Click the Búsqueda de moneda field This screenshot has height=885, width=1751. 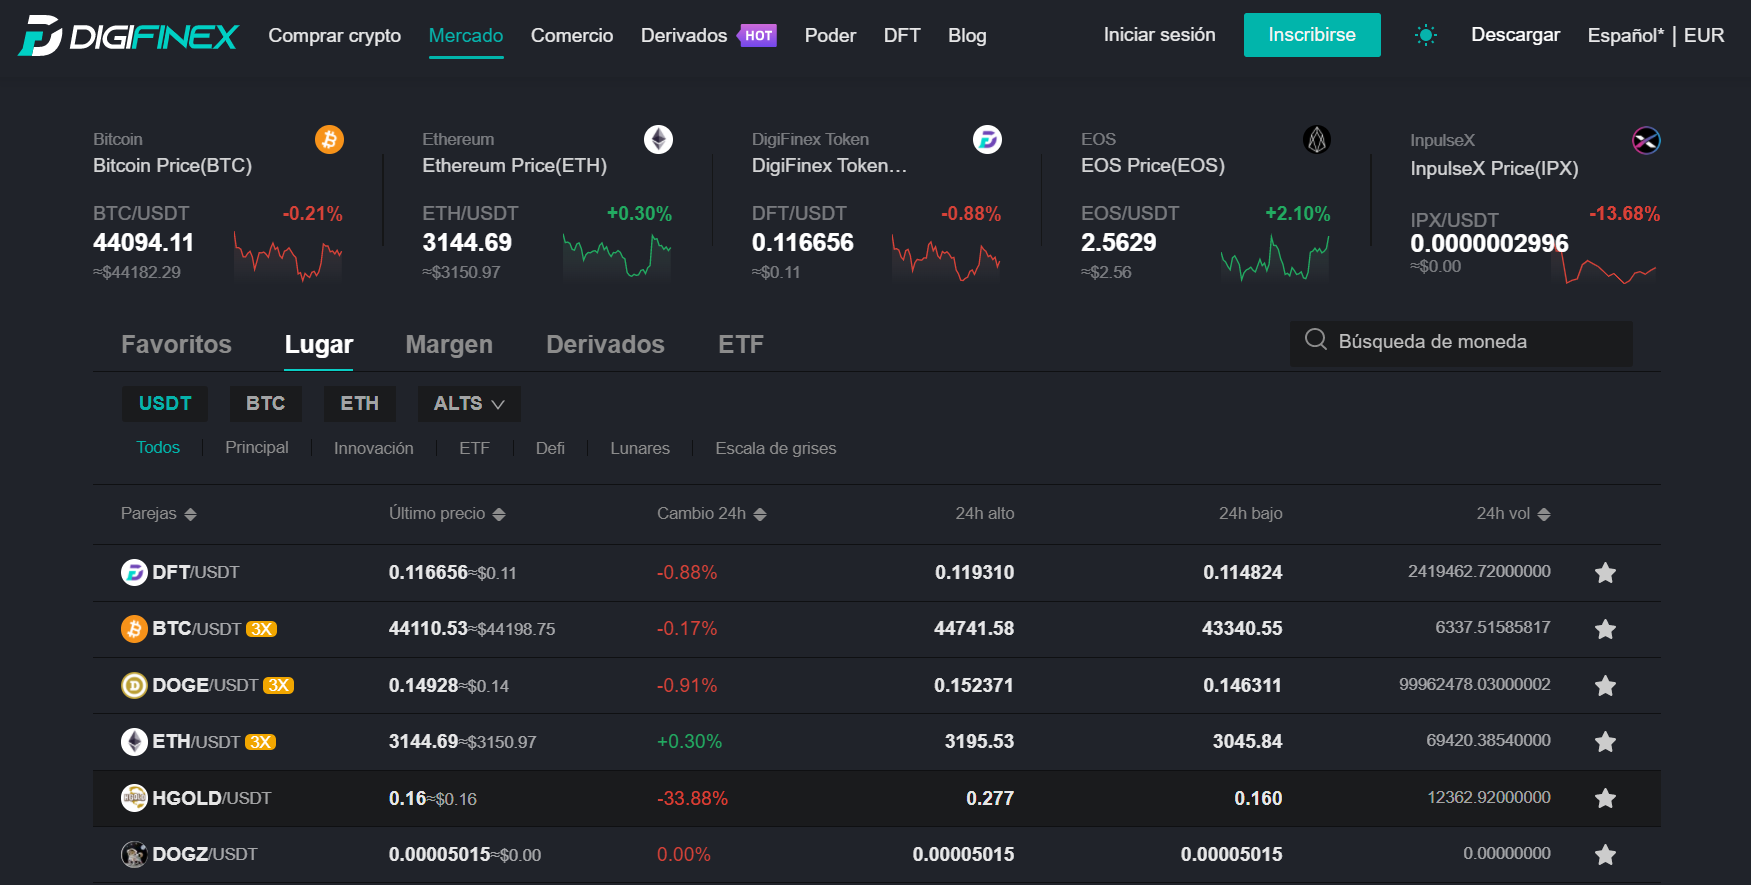1461,342
